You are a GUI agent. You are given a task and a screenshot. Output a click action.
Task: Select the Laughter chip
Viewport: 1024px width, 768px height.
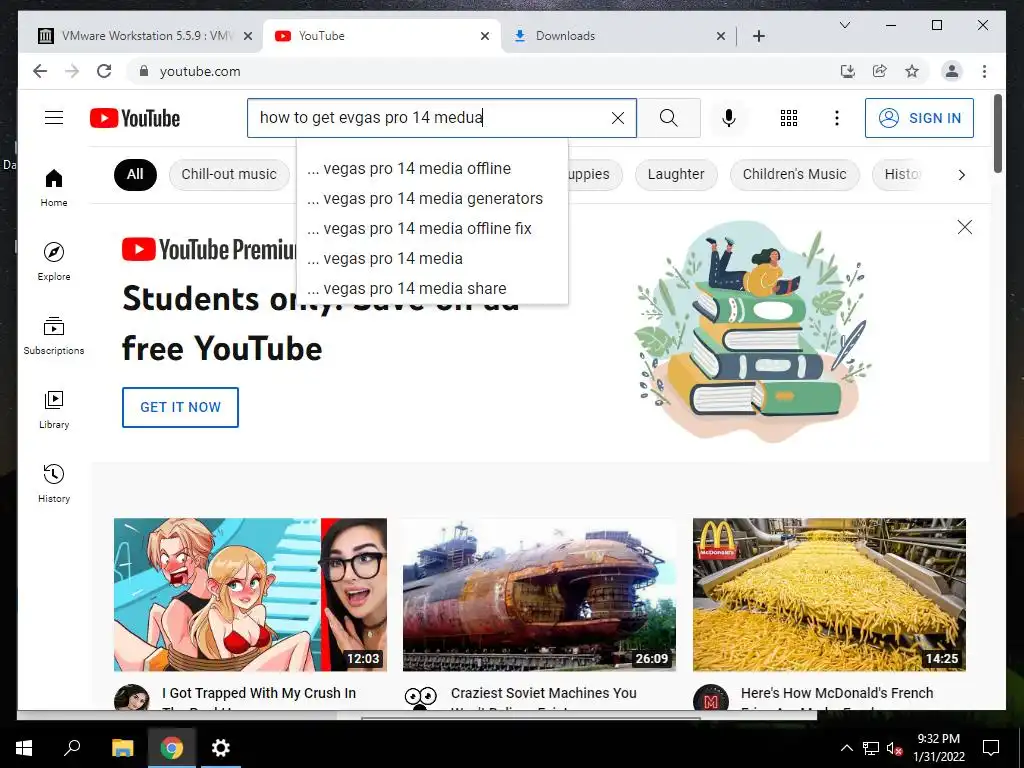676,174
